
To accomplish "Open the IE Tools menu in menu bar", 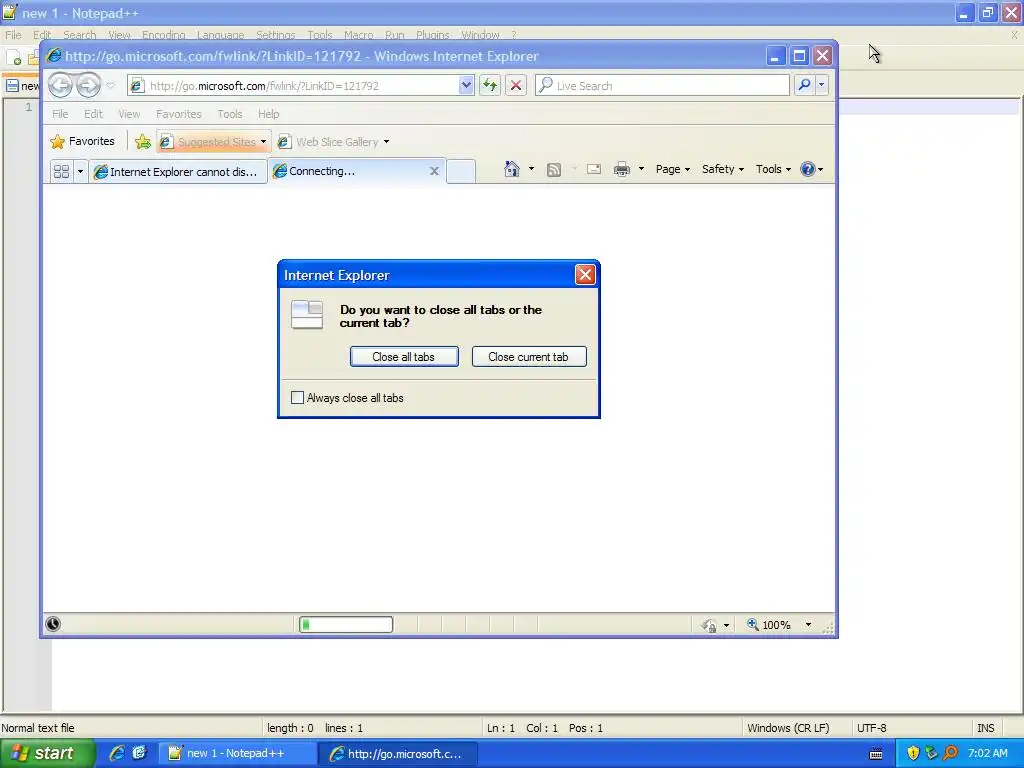I will [x=230, y=114].
